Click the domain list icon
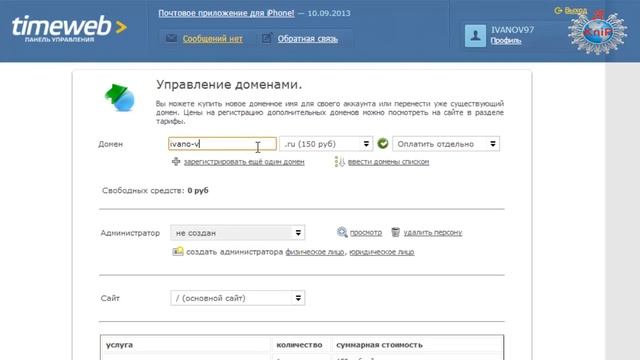The width and height of the screenshot is (640, 360). [x=339, y=162]
